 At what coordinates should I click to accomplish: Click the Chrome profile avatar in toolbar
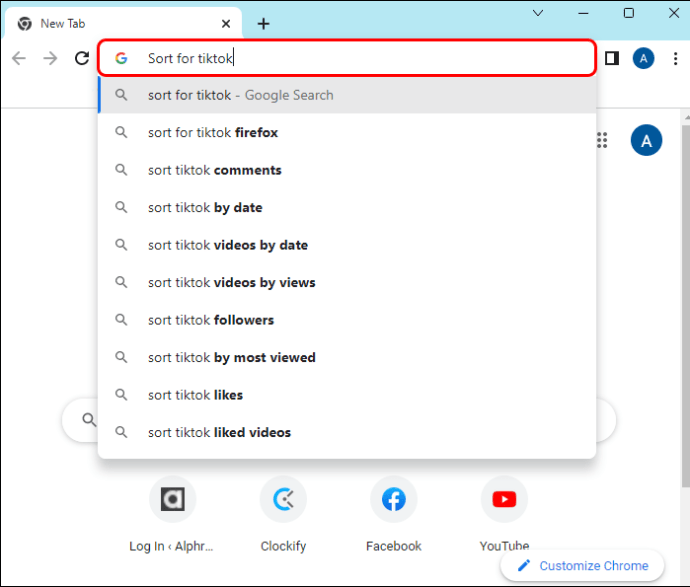tap(644, 59)
